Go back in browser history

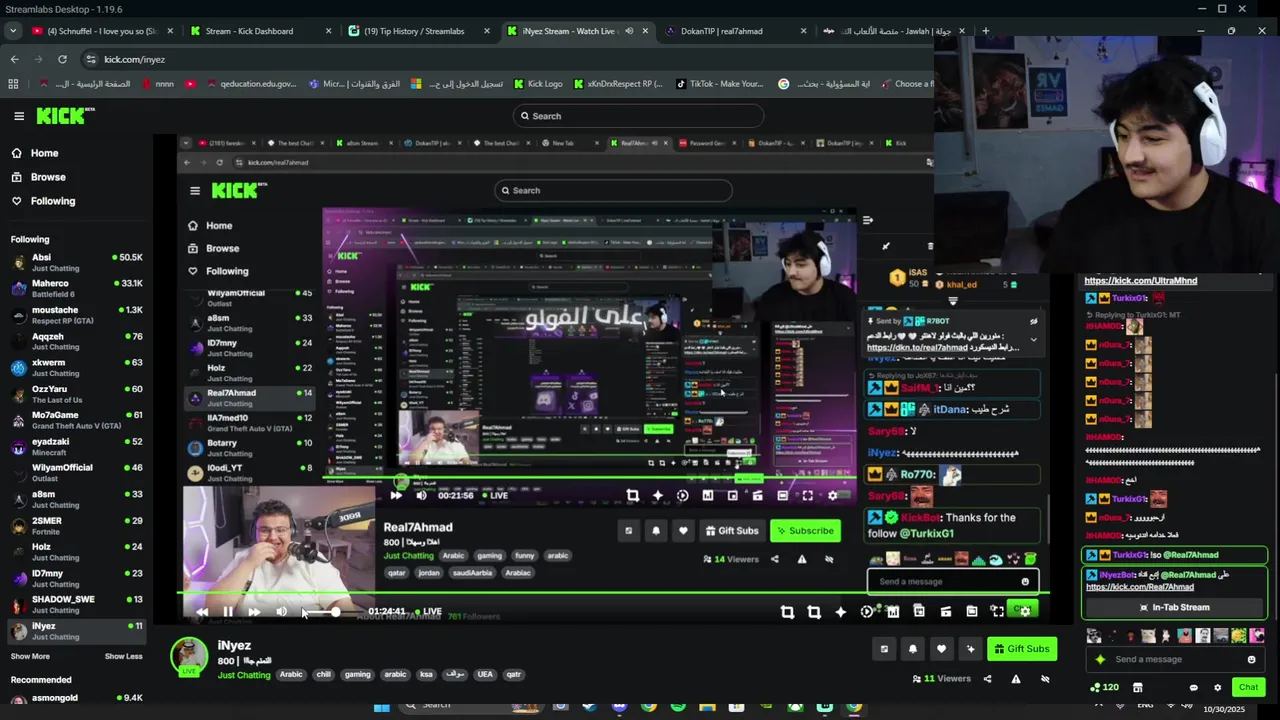click(x=14, y=59)
